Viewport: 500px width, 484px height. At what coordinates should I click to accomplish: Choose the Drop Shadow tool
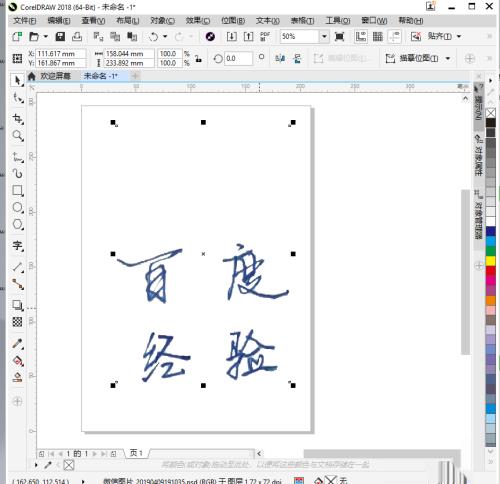17,305
